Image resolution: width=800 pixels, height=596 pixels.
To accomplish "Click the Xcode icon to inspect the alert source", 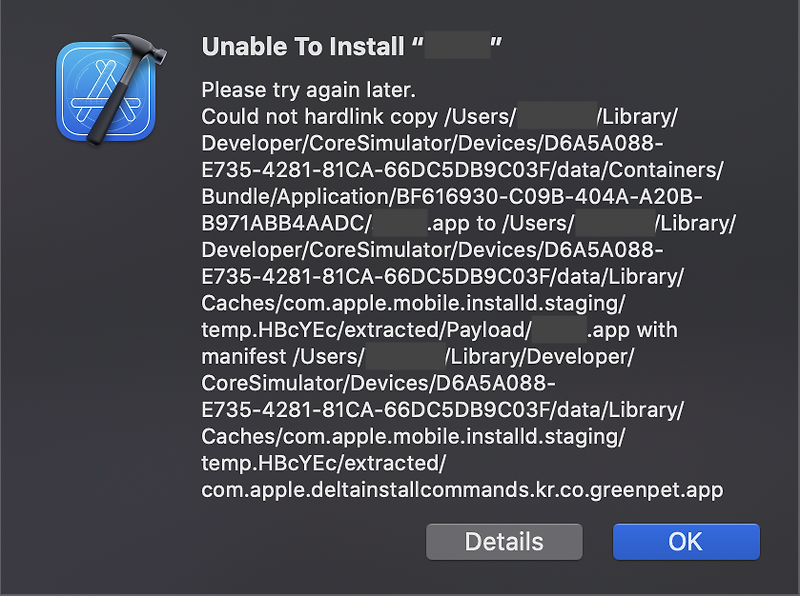I will click(105, 90).
